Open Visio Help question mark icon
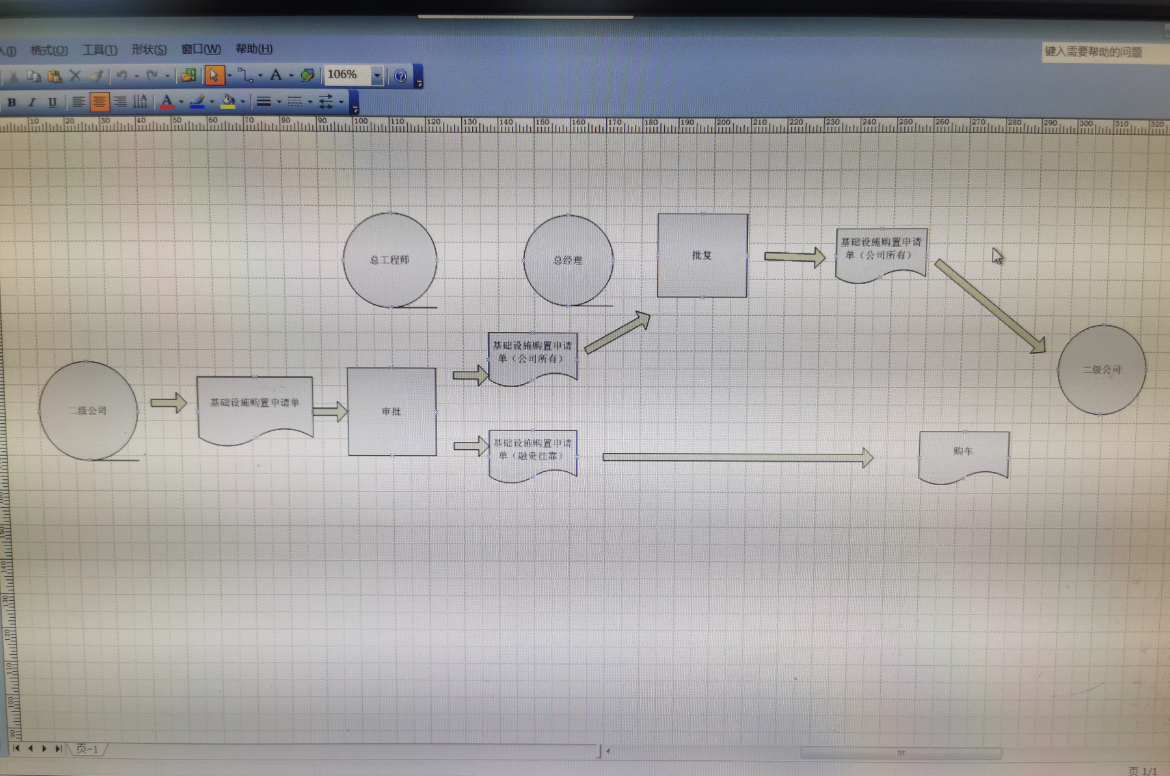 401,75
